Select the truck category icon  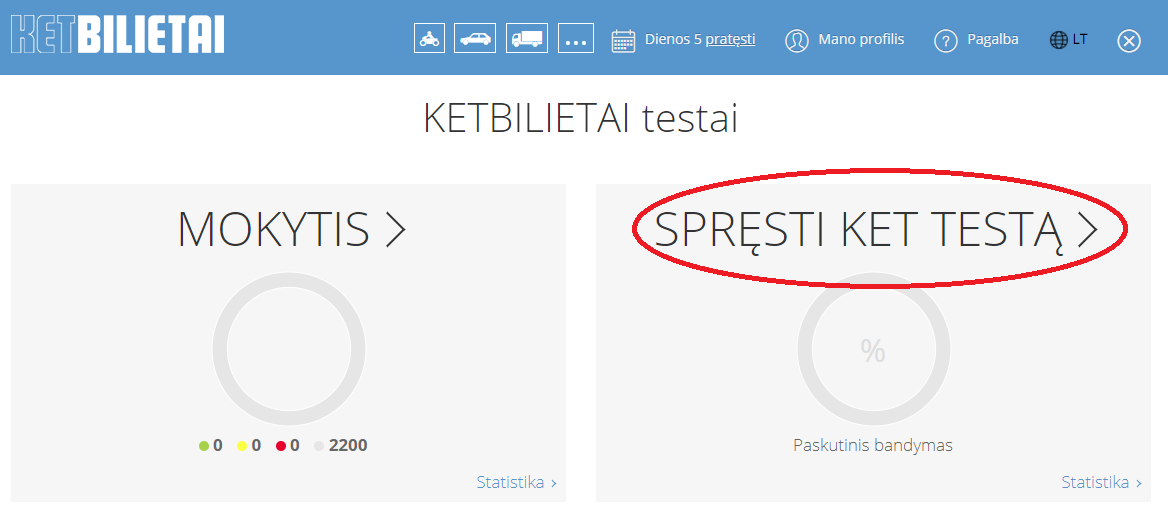point(526,39)
